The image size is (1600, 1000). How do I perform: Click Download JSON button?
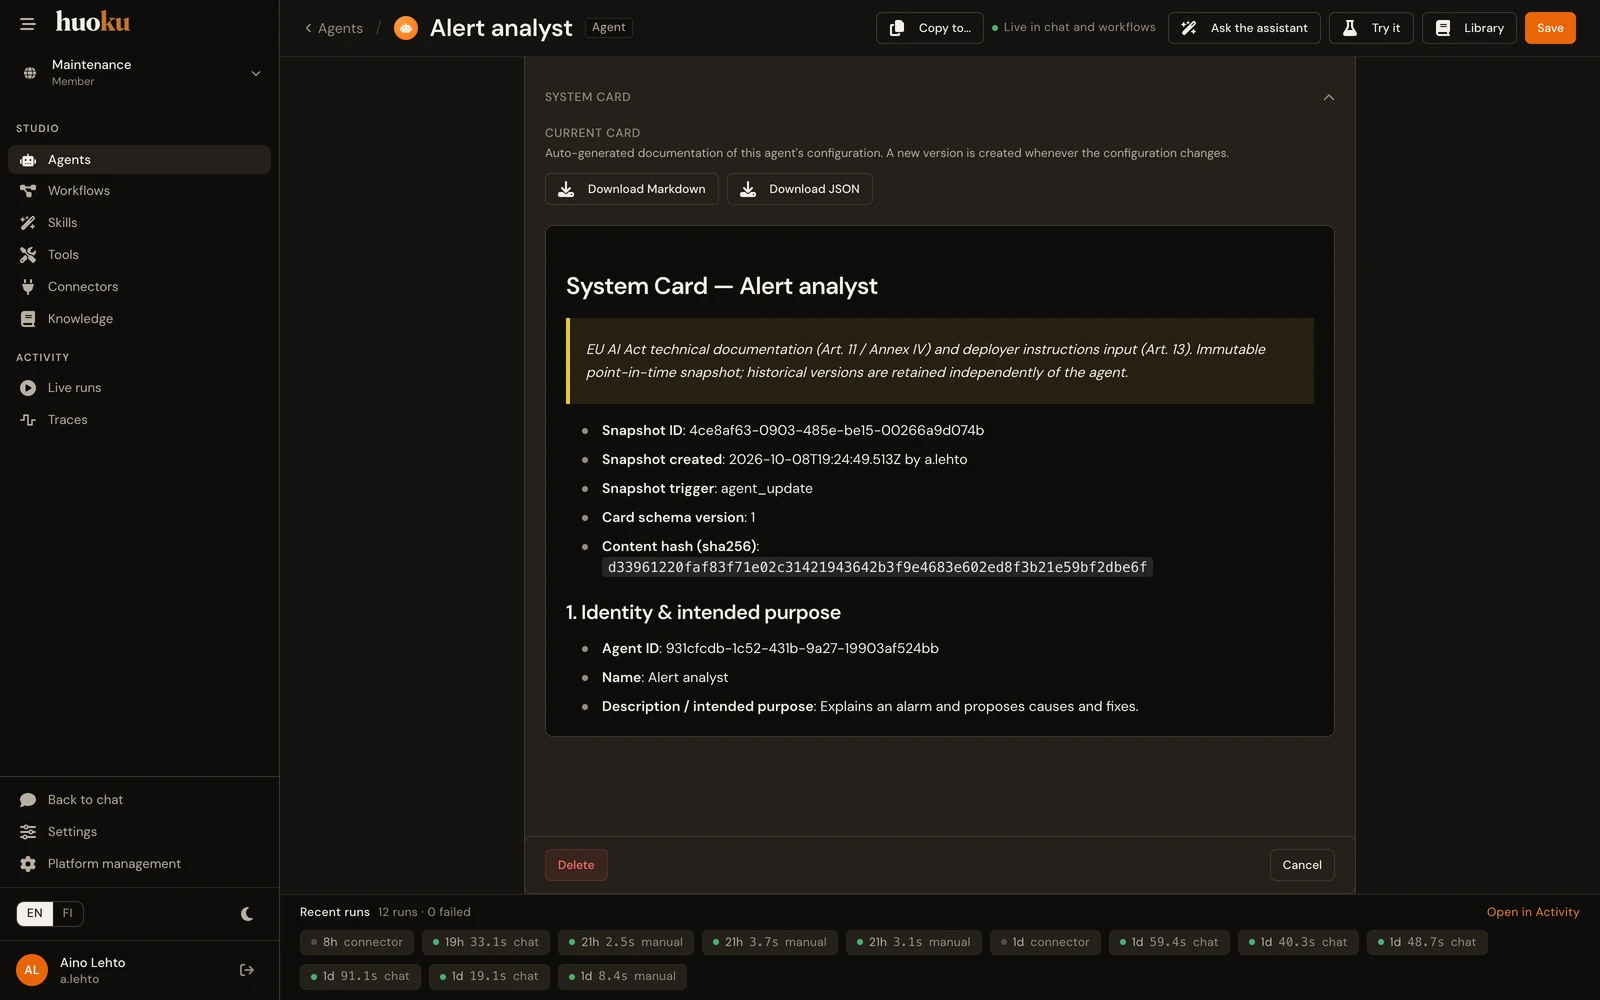click(800, 189)
